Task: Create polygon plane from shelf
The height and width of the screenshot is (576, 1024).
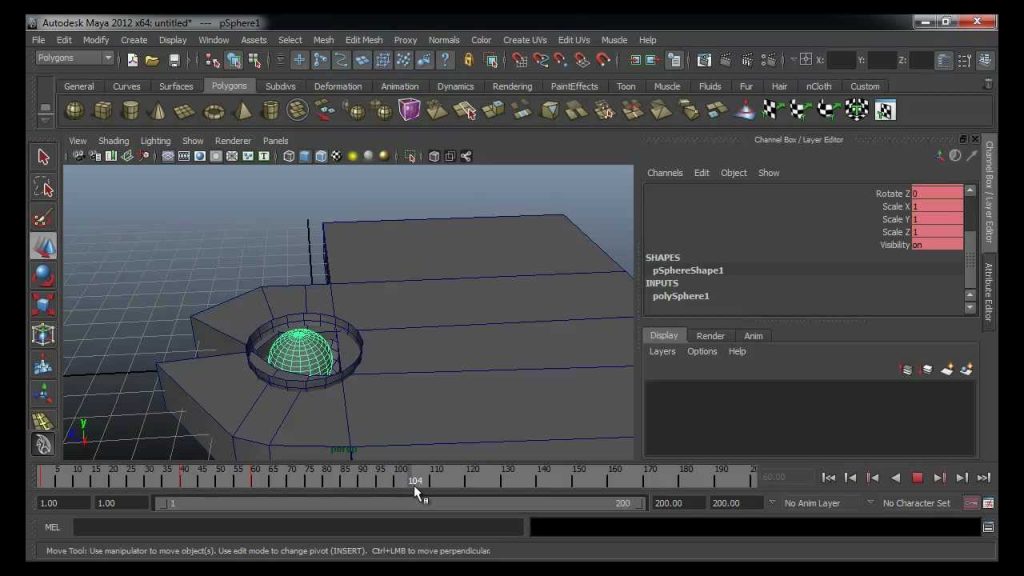Action: [x=185, y=110]
